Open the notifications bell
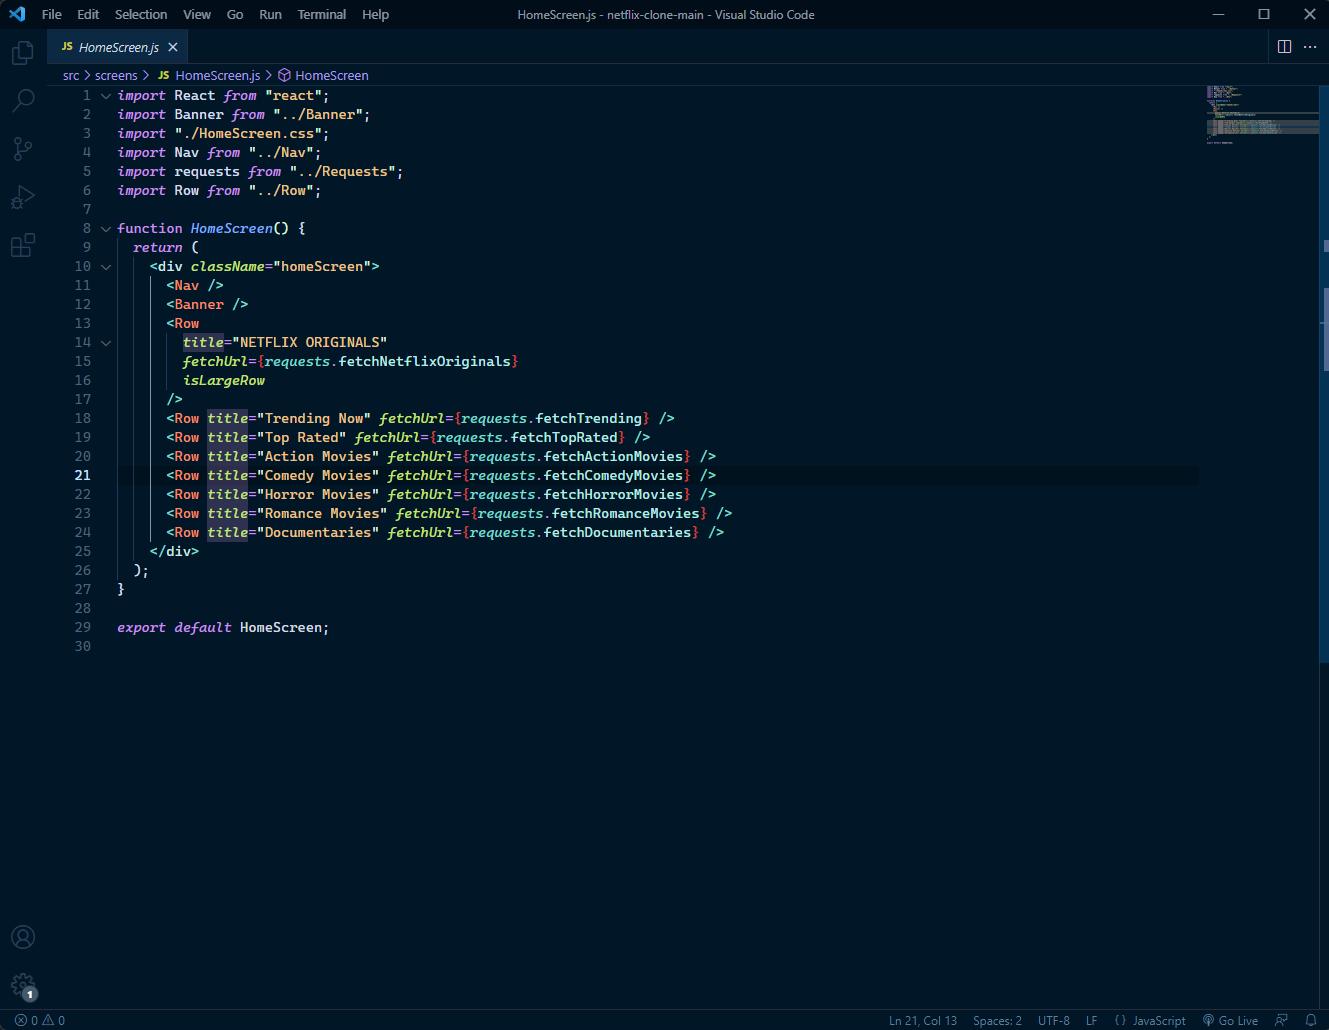 click(1311, 1020)
